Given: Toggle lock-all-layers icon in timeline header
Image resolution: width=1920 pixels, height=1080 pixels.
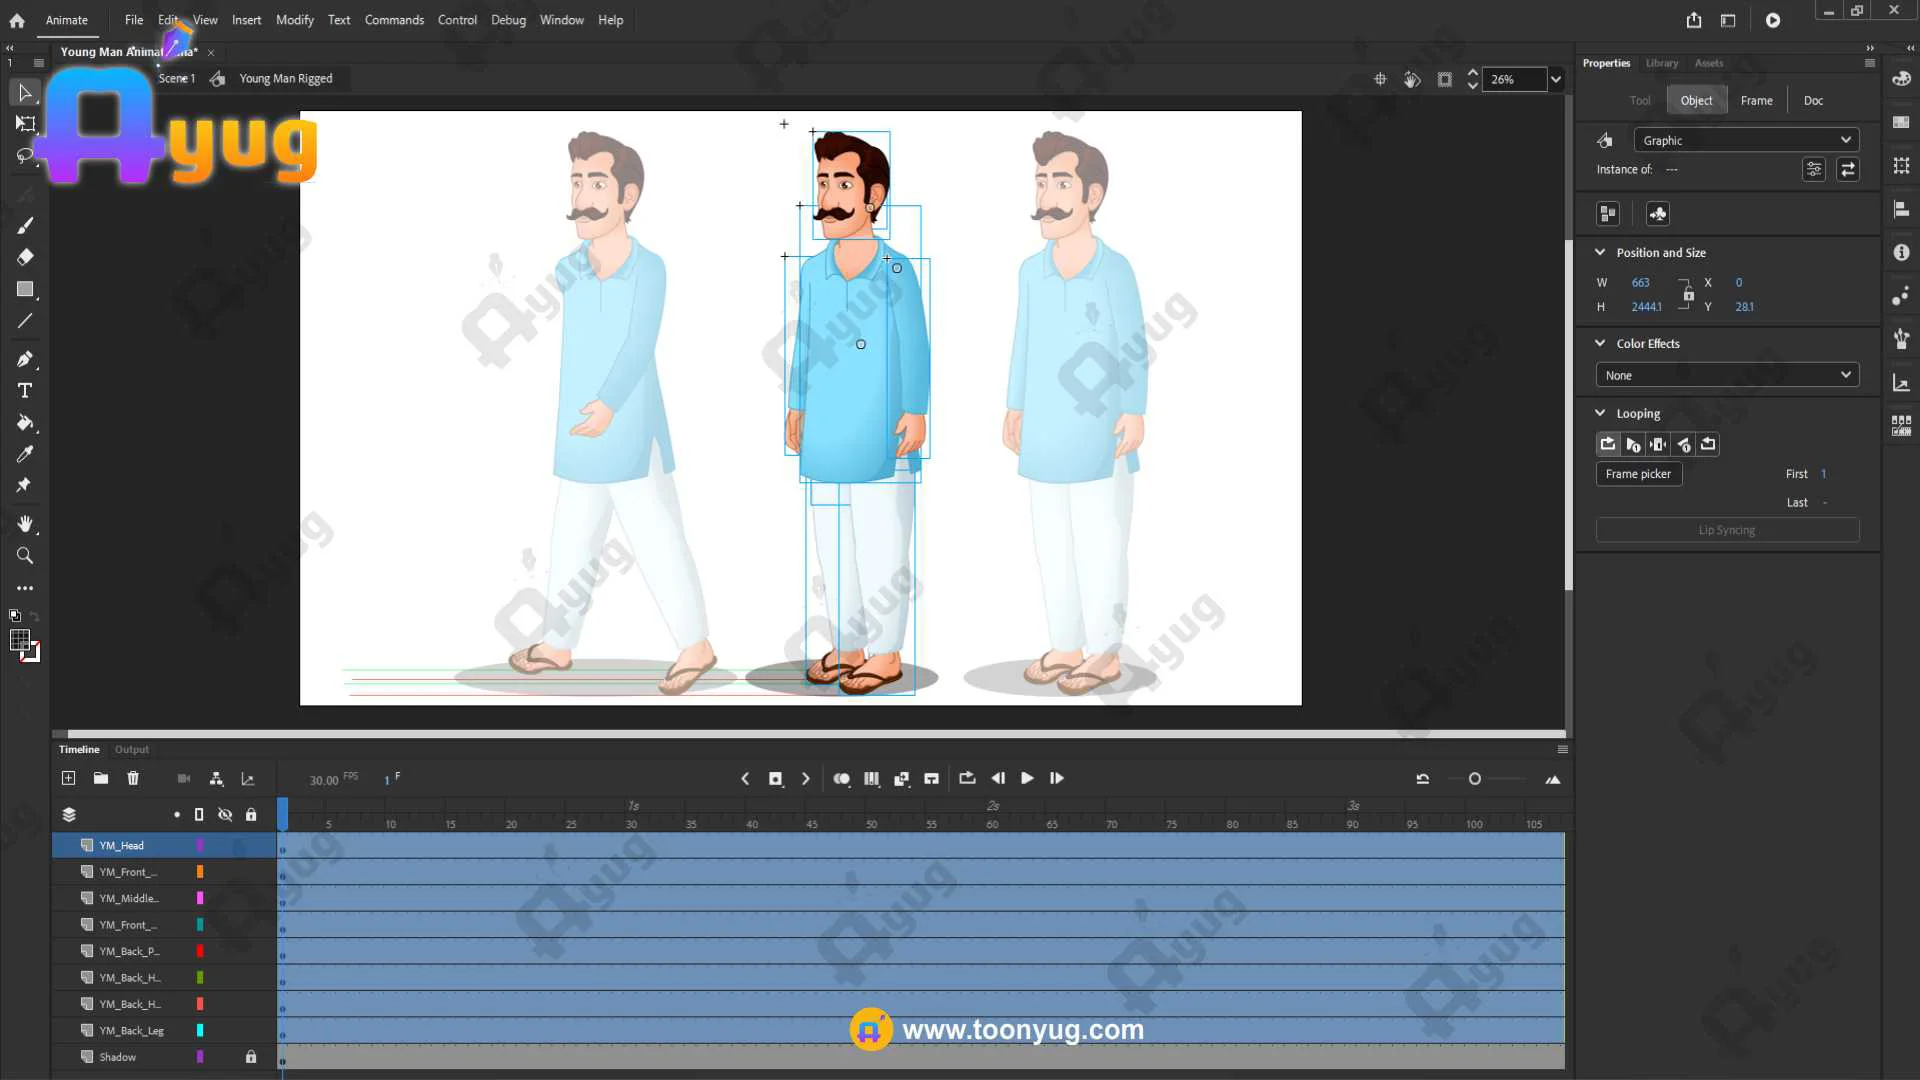Looking at the screenshot, I should [x=251, y=814].
